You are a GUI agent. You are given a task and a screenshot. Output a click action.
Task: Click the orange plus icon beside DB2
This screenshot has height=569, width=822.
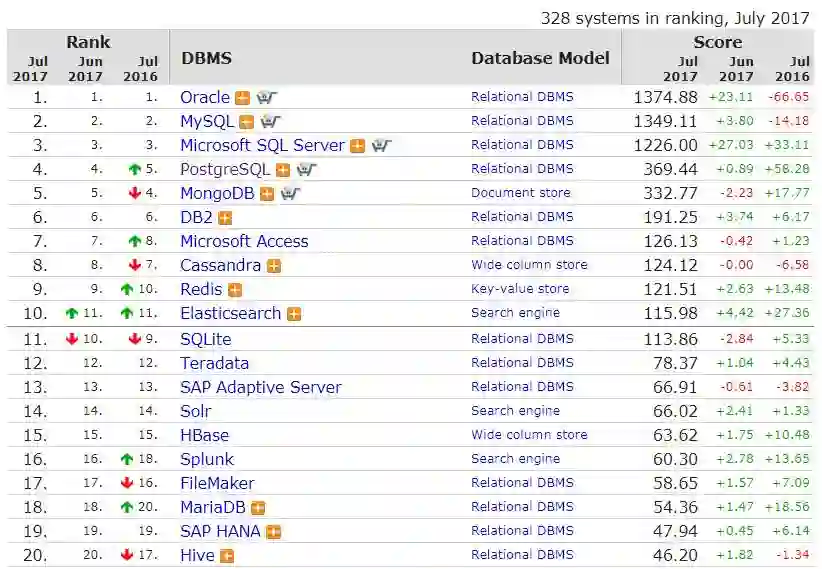[225, 218]
